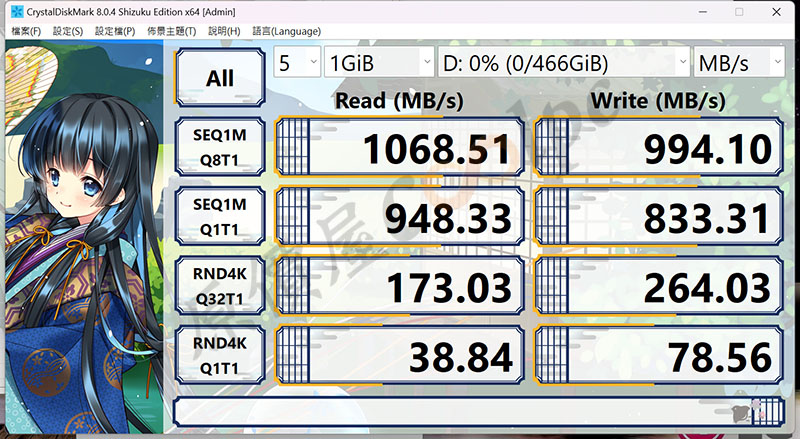
Task: Expand the 1GiB test size dropdown
Action: [379, 63]
